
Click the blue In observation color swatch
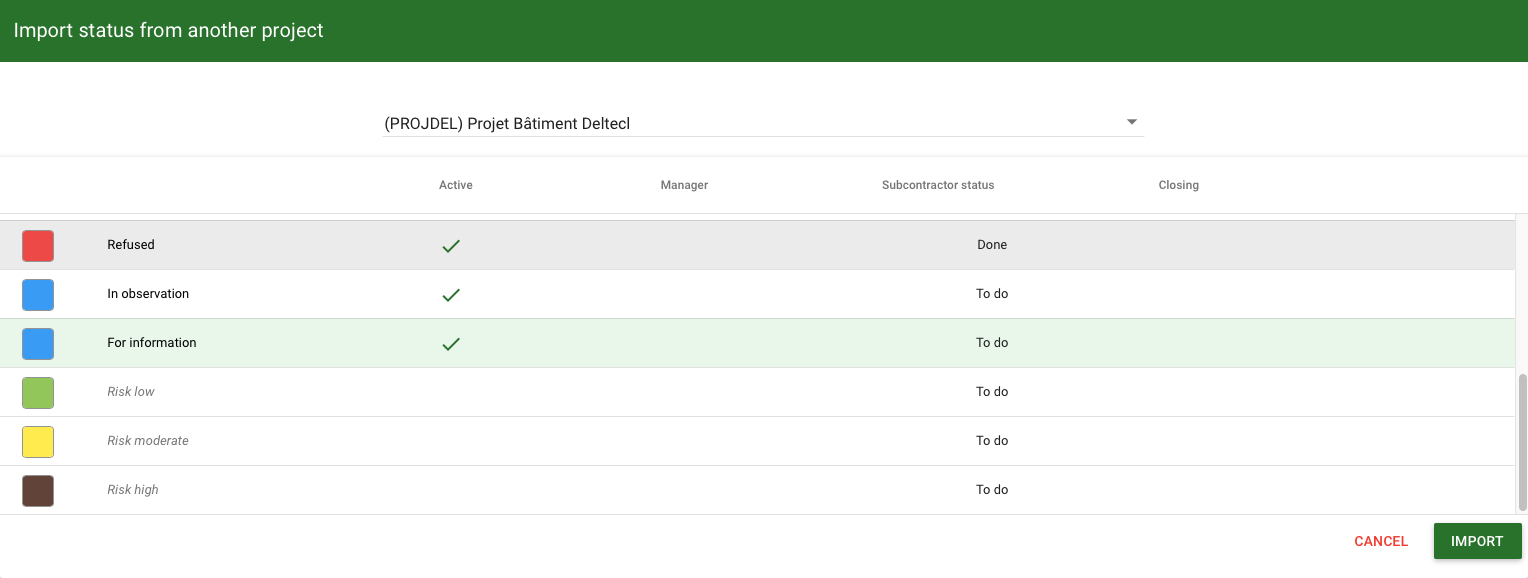tap(38, 294)
